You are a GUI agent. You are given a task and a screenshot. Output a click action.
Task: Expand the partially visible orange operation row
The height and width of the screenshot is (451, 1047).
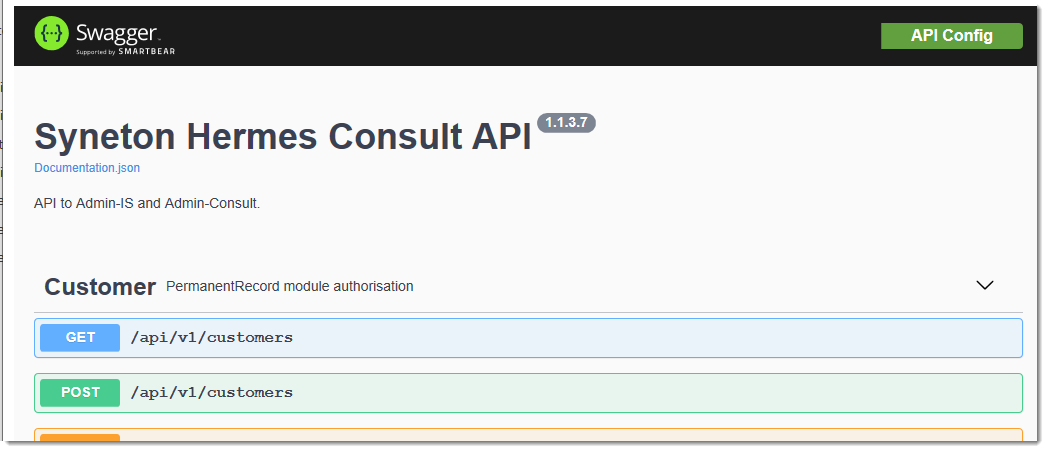[x=528, y=435]
